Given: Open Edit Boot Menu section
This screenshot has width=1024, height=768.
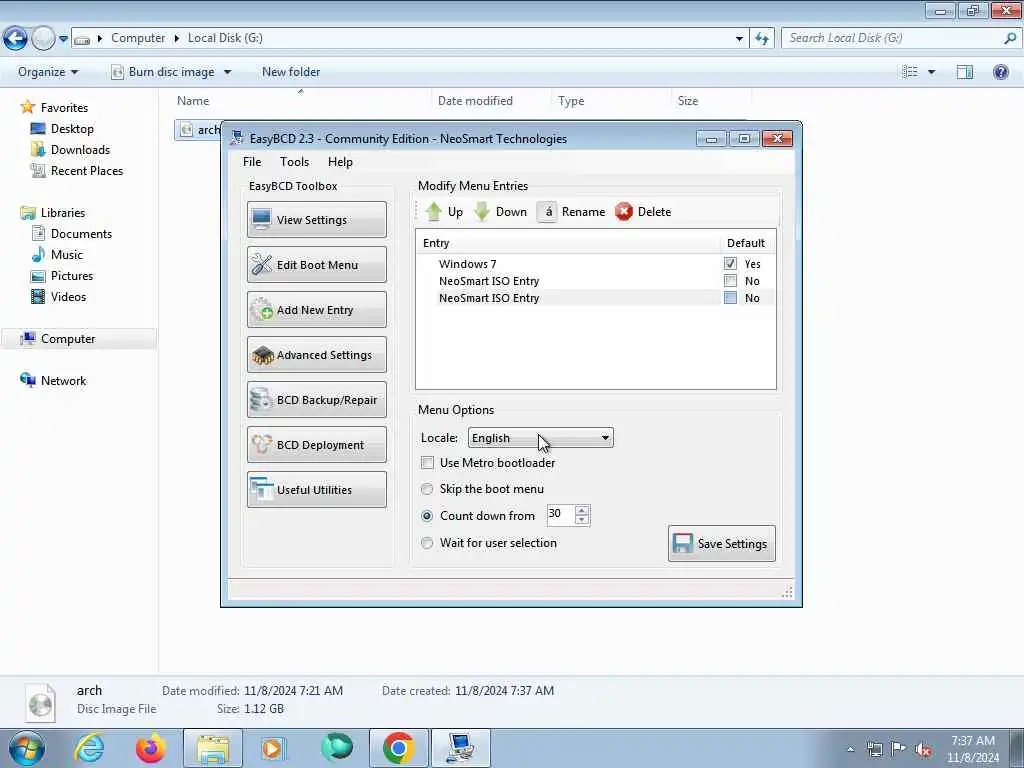Looking at the screenshot, I should point(317,264).
